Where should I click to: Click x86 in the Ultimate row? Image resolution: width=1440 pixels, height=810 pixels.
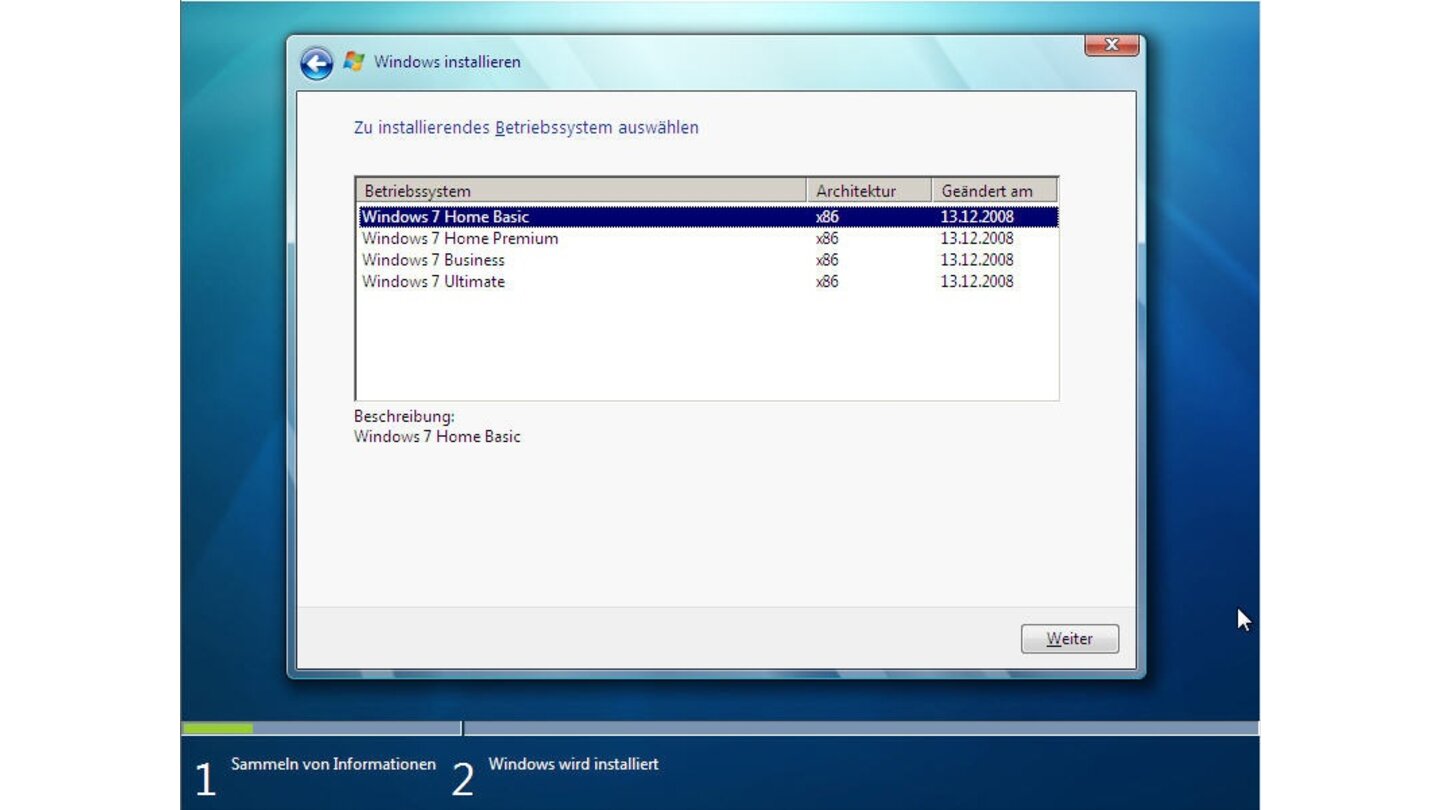pos(827,282)
